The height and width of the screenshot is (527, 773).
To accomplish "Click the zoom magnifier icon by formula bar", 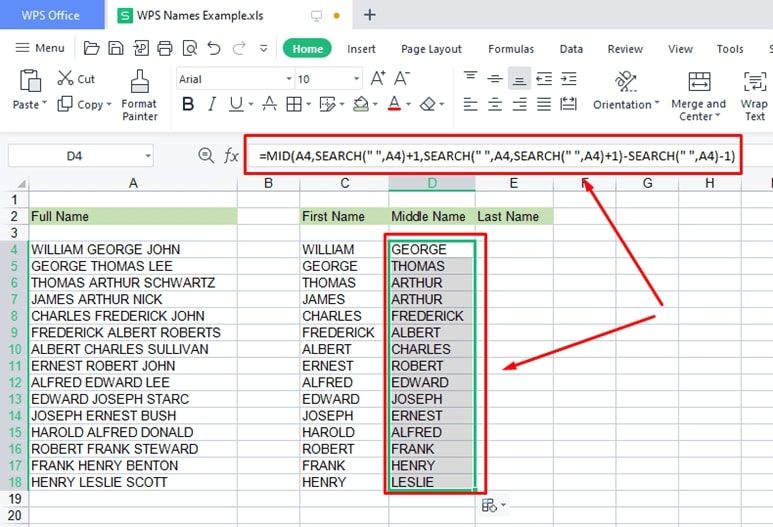I will click(206, 156).
